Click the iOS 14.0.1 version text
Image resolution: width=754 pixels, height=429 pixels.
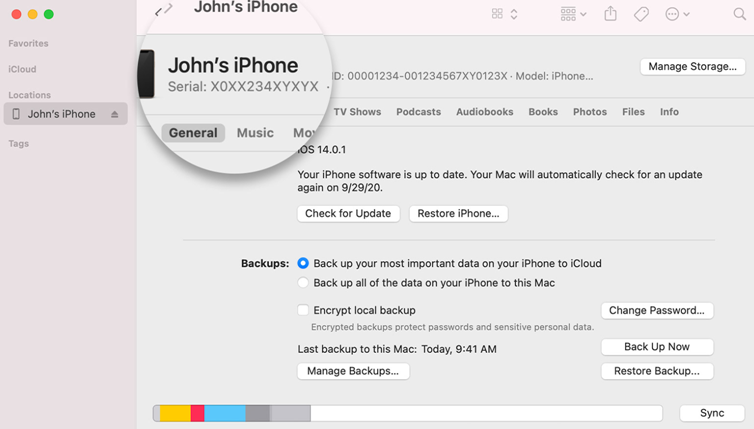(x=322, y=150)
